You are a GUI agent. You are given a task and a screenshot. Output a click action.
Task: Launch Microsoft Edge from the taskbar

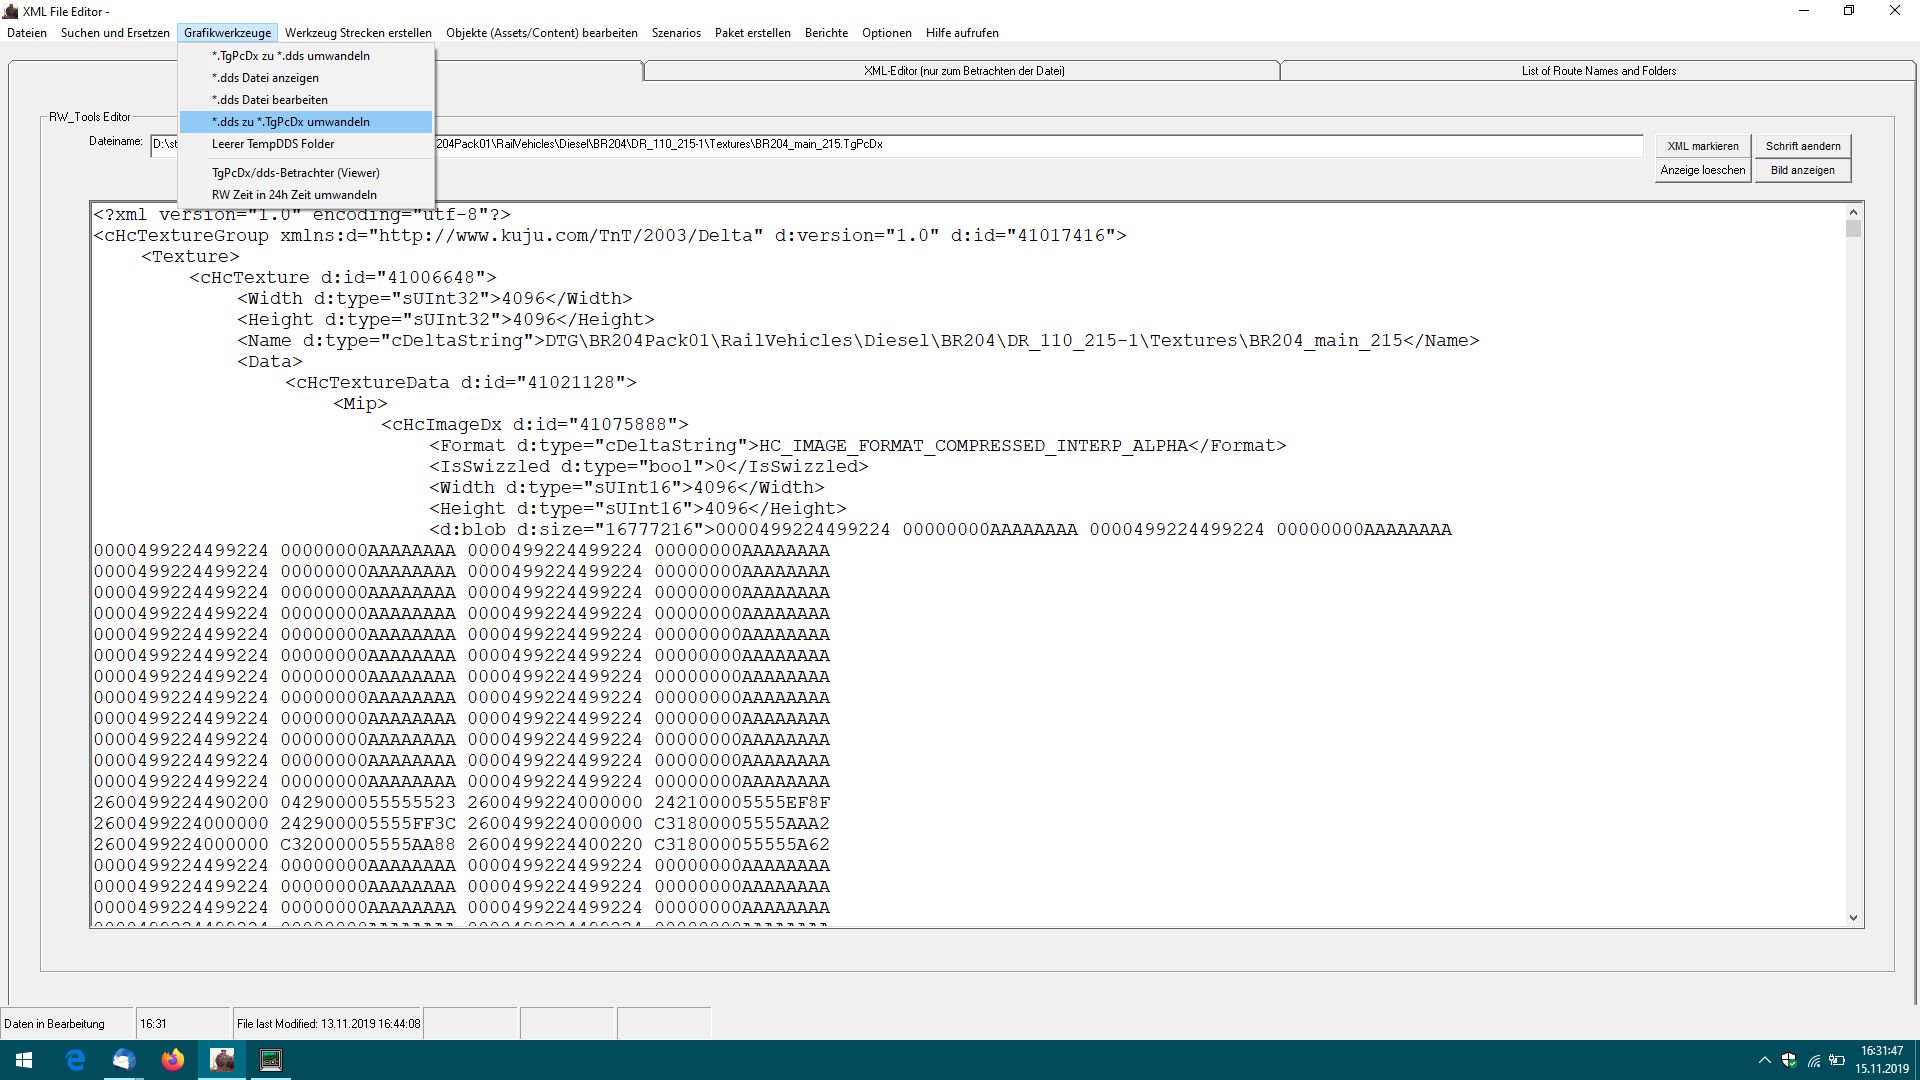click(x=75, y=1060)
